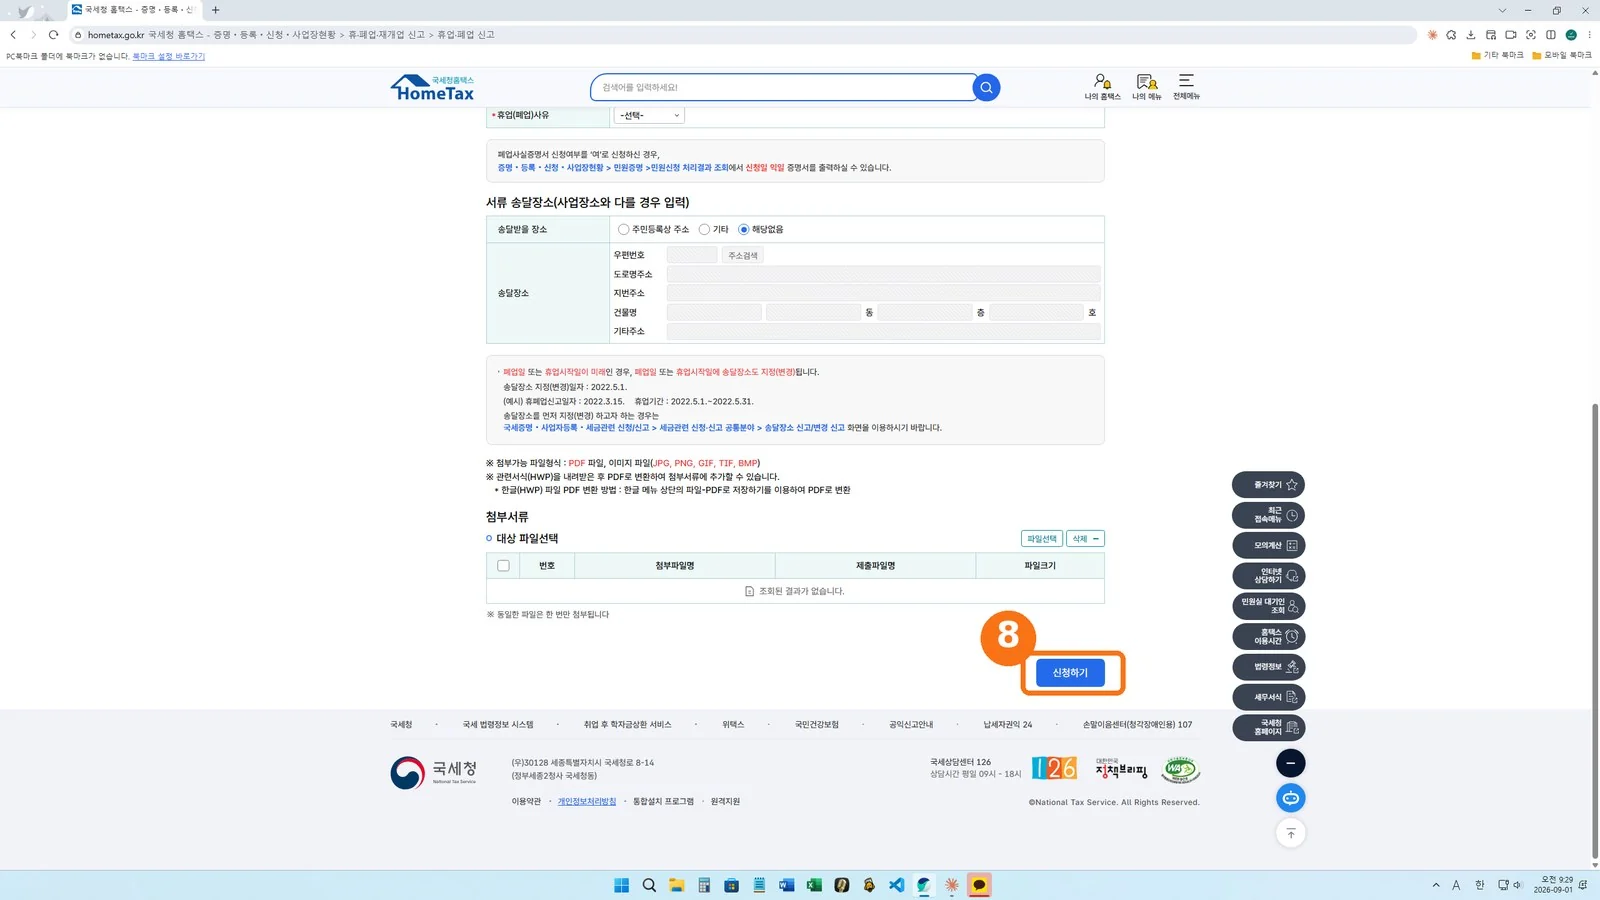1600x900 pixels.
Task: Open 민원신청 처리결과 조회 link
Action: 690,168
